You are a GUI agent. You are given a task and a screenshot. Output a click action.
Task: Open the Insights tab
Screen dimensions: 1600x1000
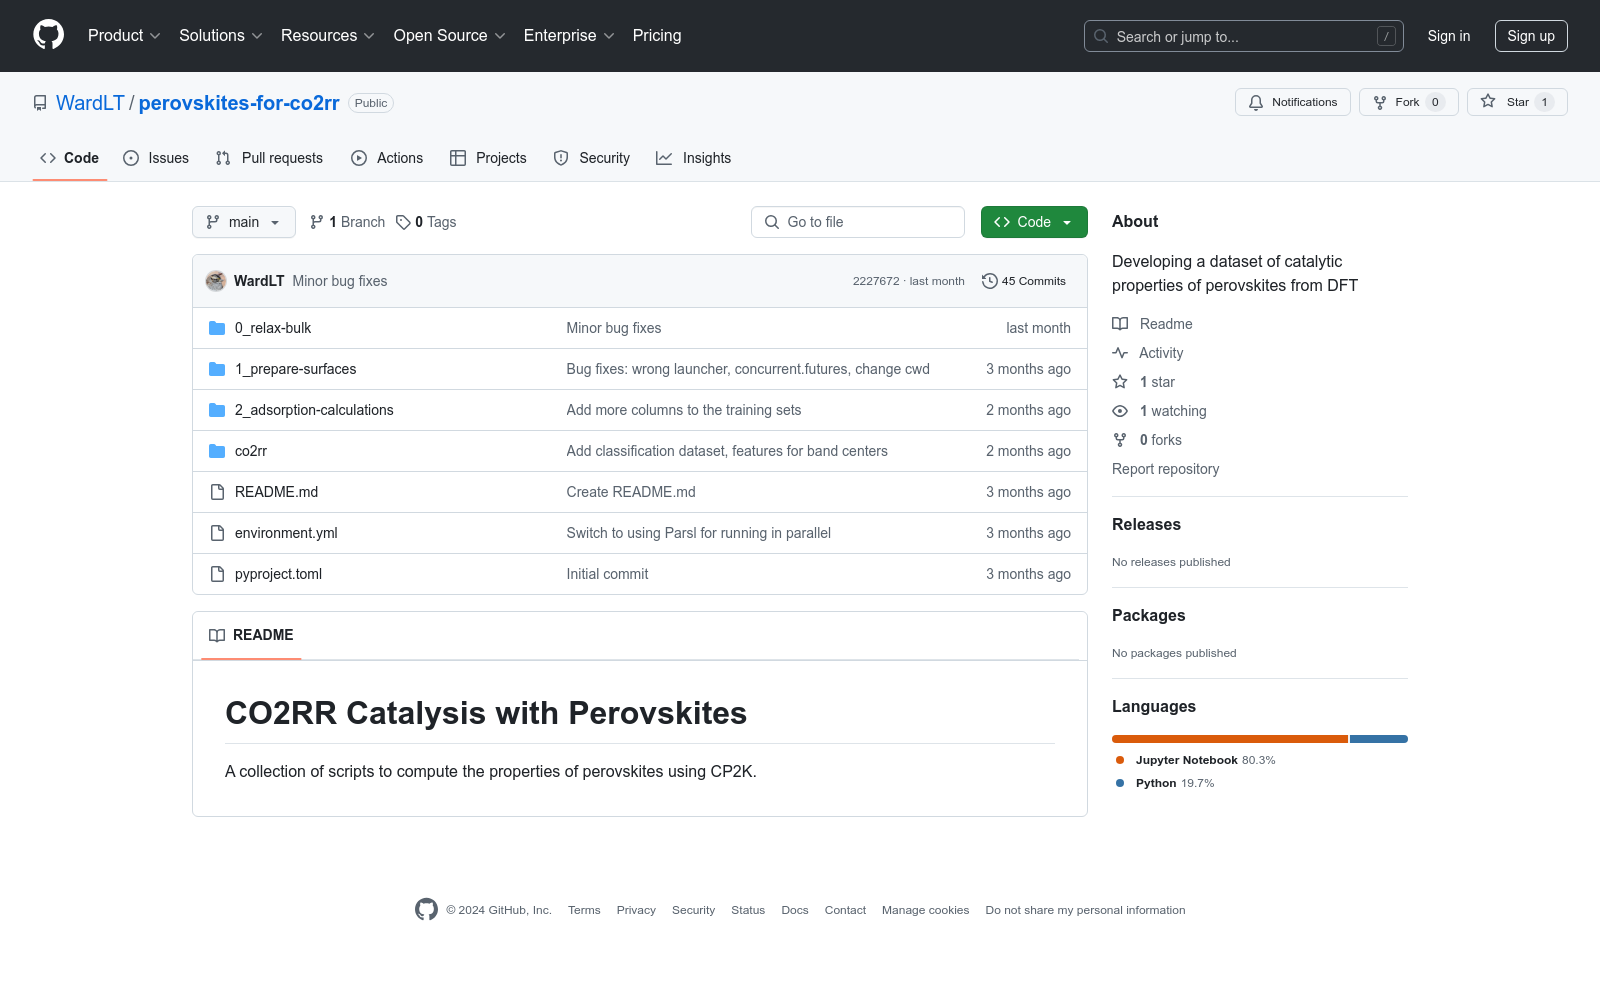[694, 158]
